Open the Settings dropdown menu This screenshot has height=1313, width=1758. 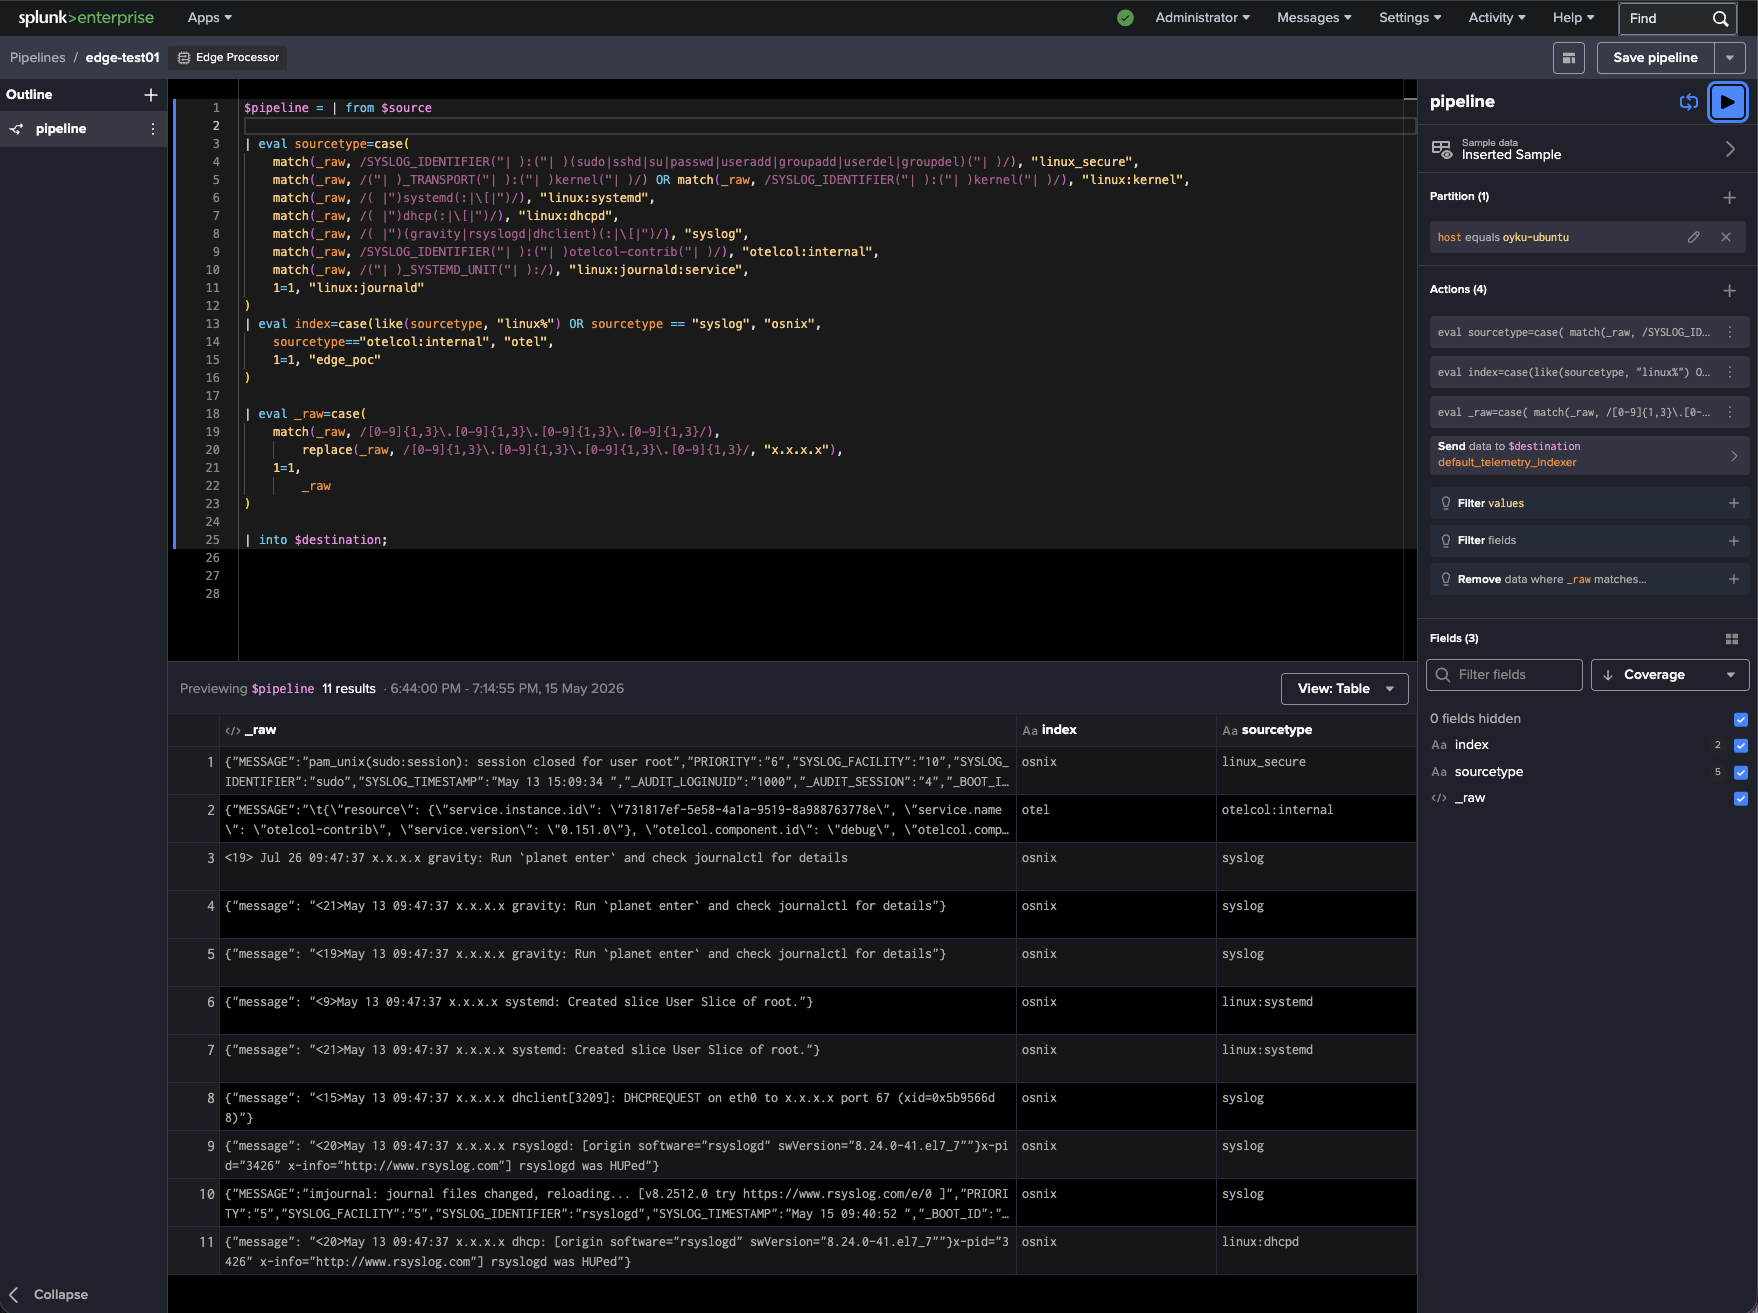click(x=1410, y=18)
